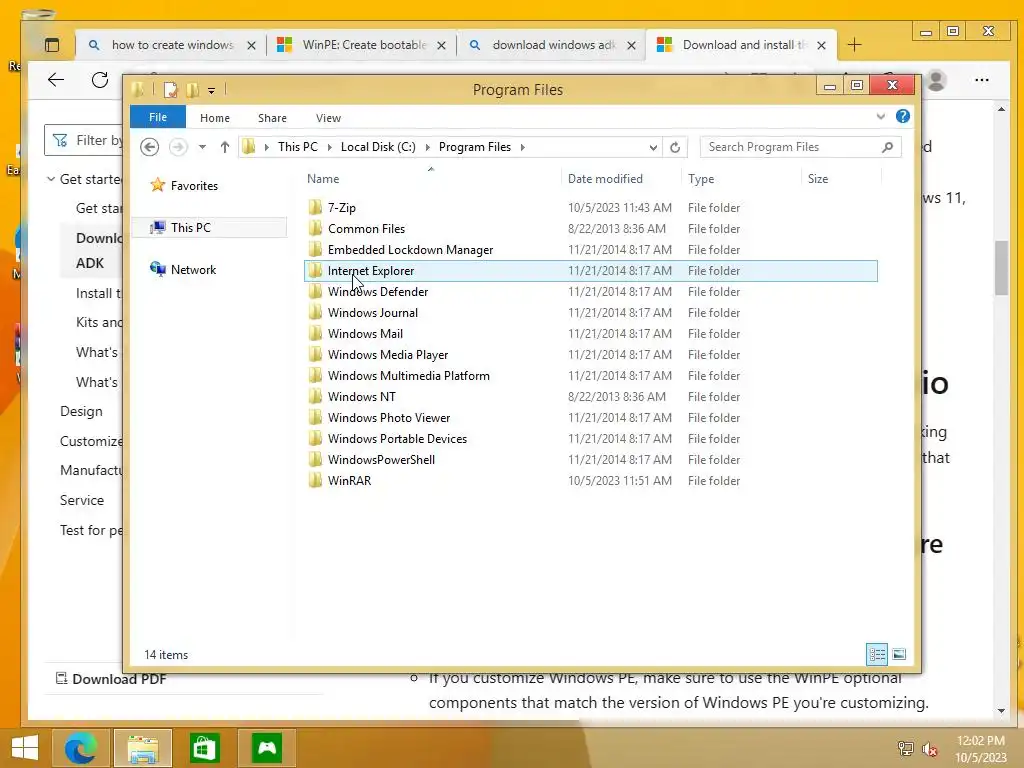
Task: Open the Share ribbon tab
Action: click(x=272, y=118)
